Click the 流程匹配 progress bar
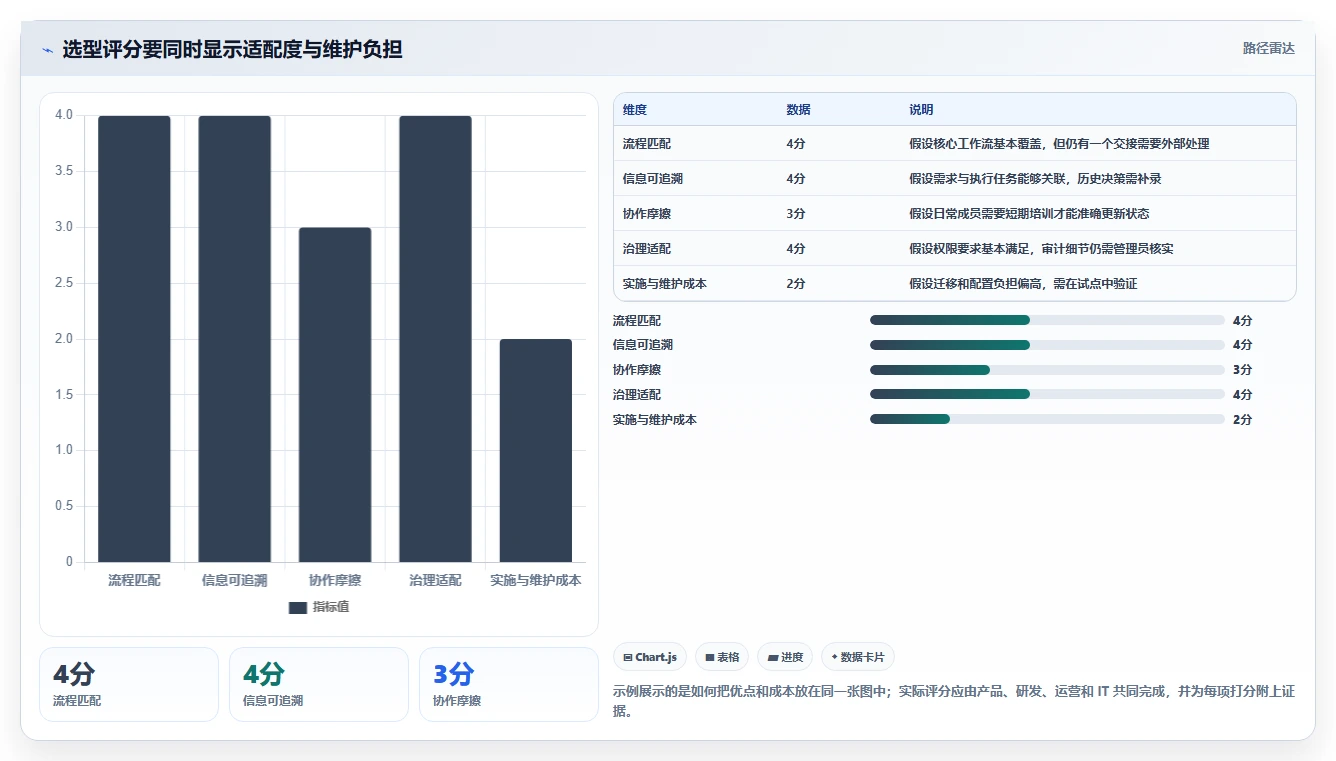 (x=1047, y=320)
